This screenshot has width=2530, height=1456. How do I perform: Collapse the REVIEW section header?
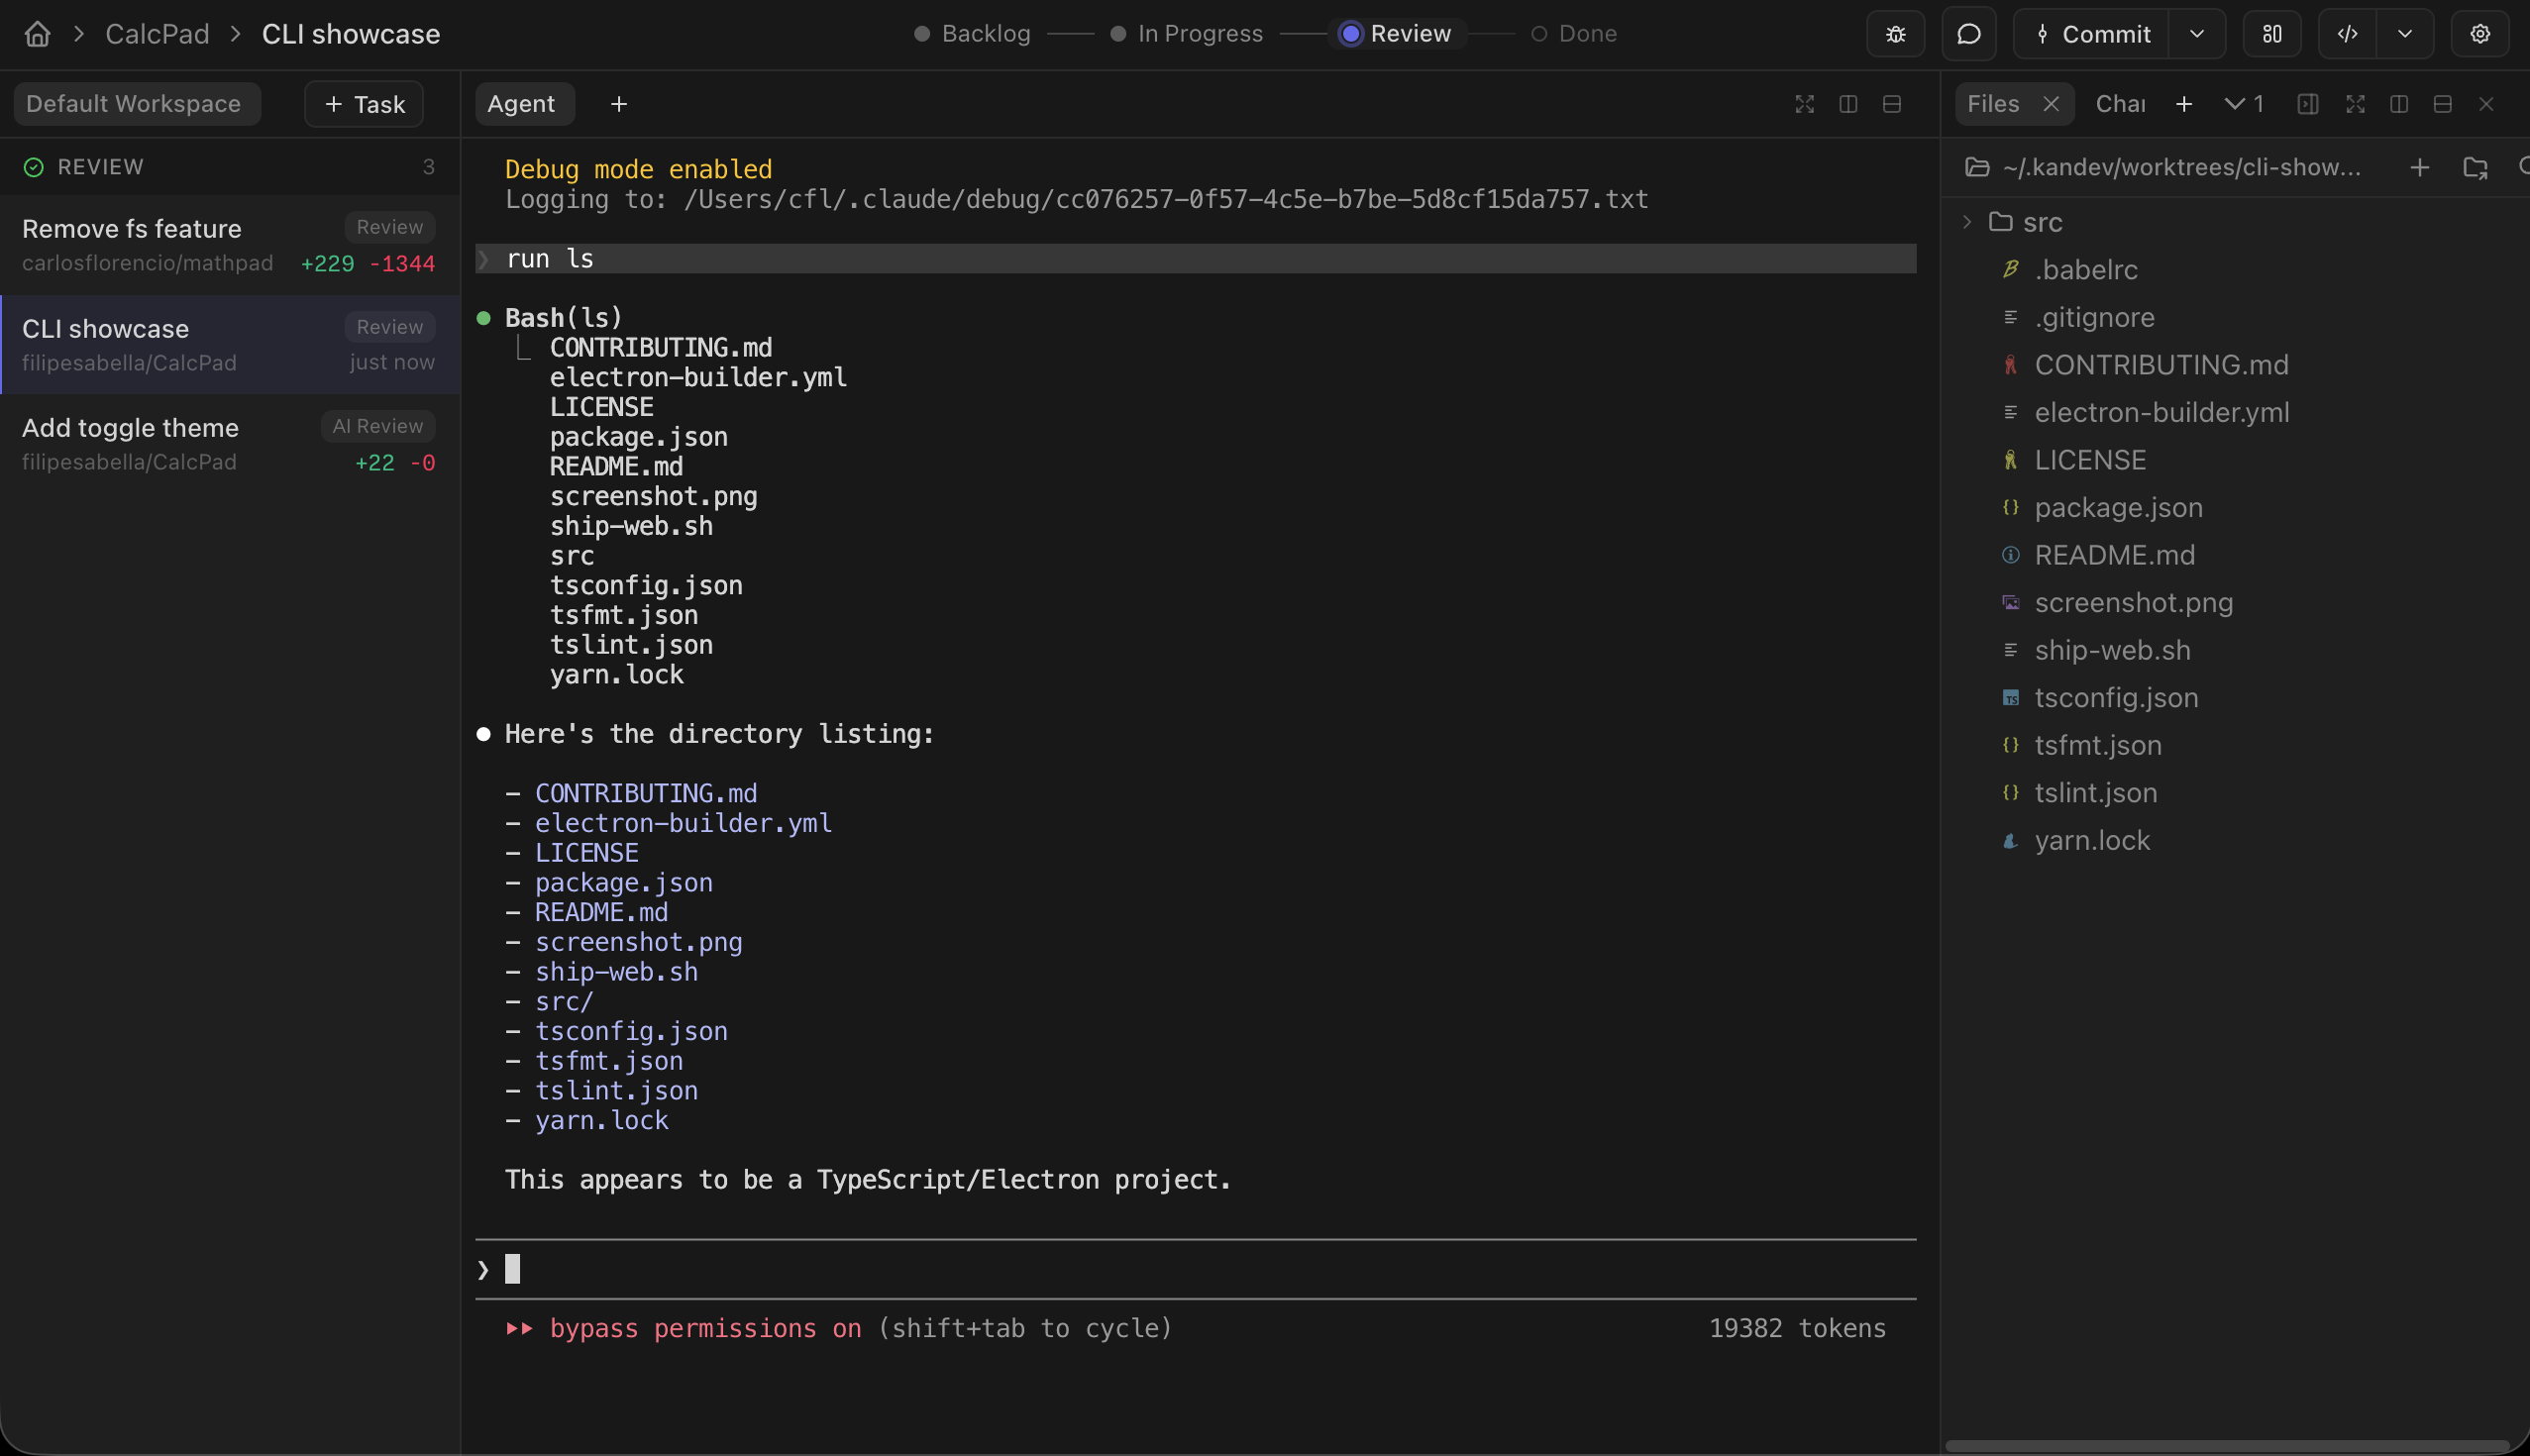pos(229,167)
